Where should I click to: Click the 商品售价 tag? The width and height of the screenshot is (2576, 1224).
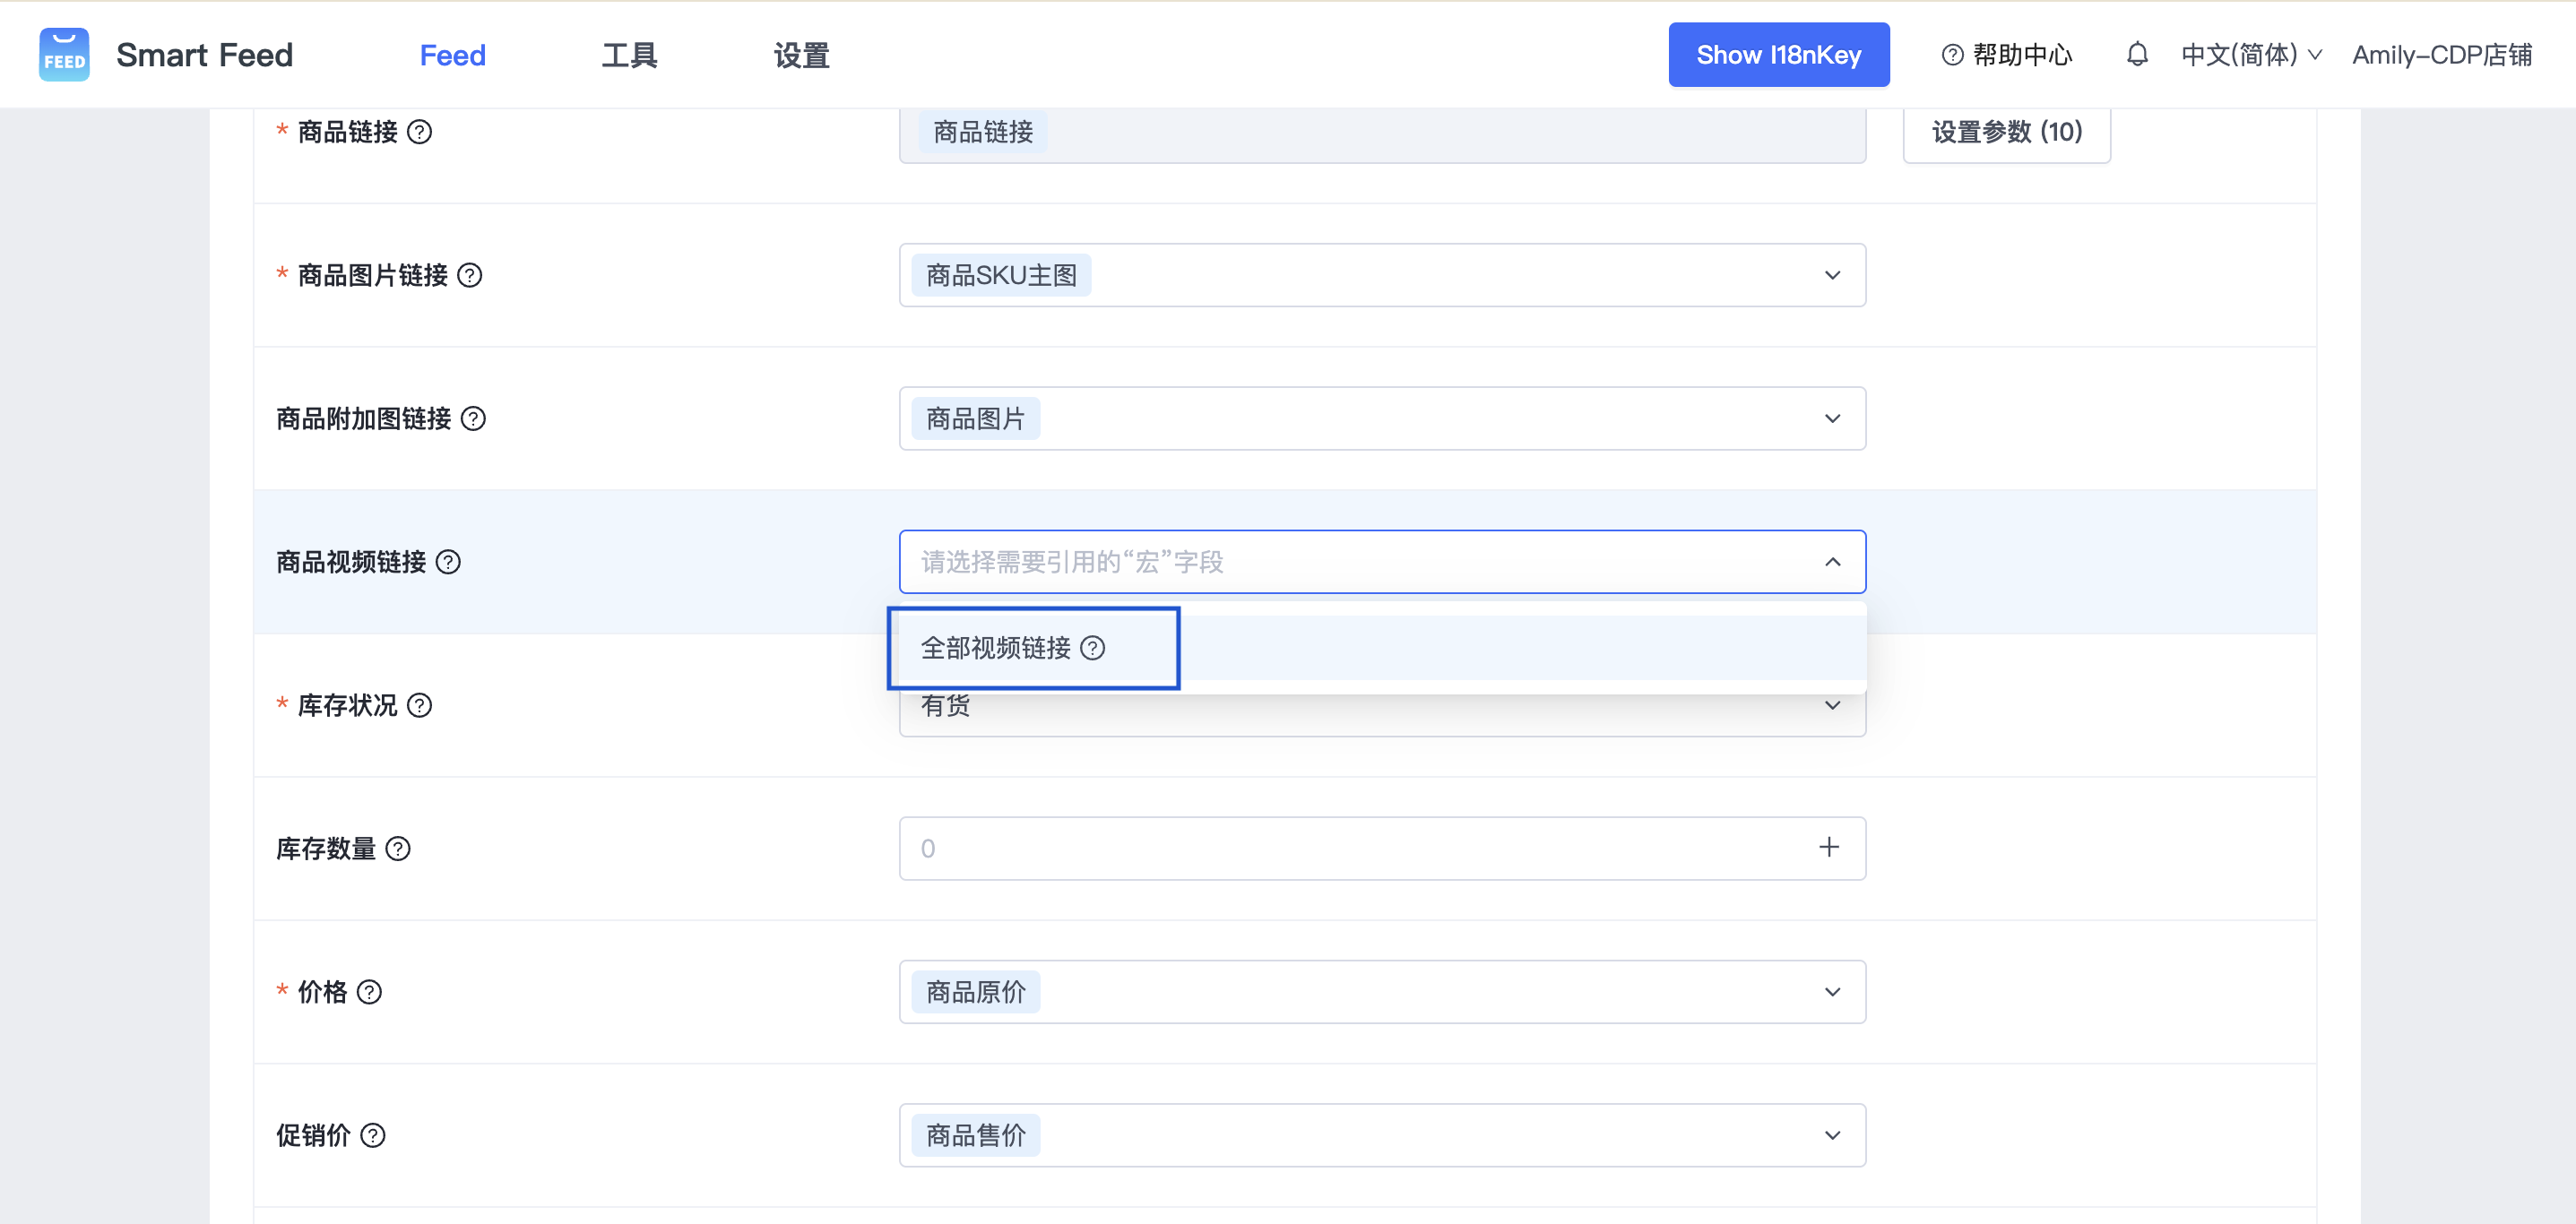pos(976,1136)
